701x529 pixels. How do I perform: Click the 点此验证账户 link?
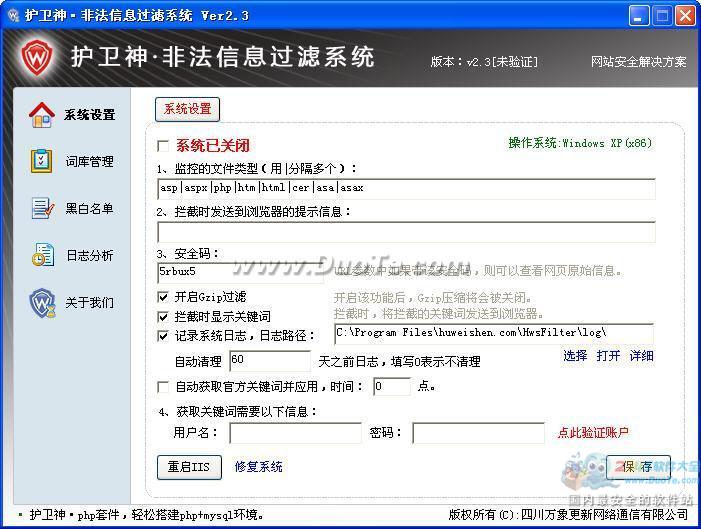tap(593, 433)
